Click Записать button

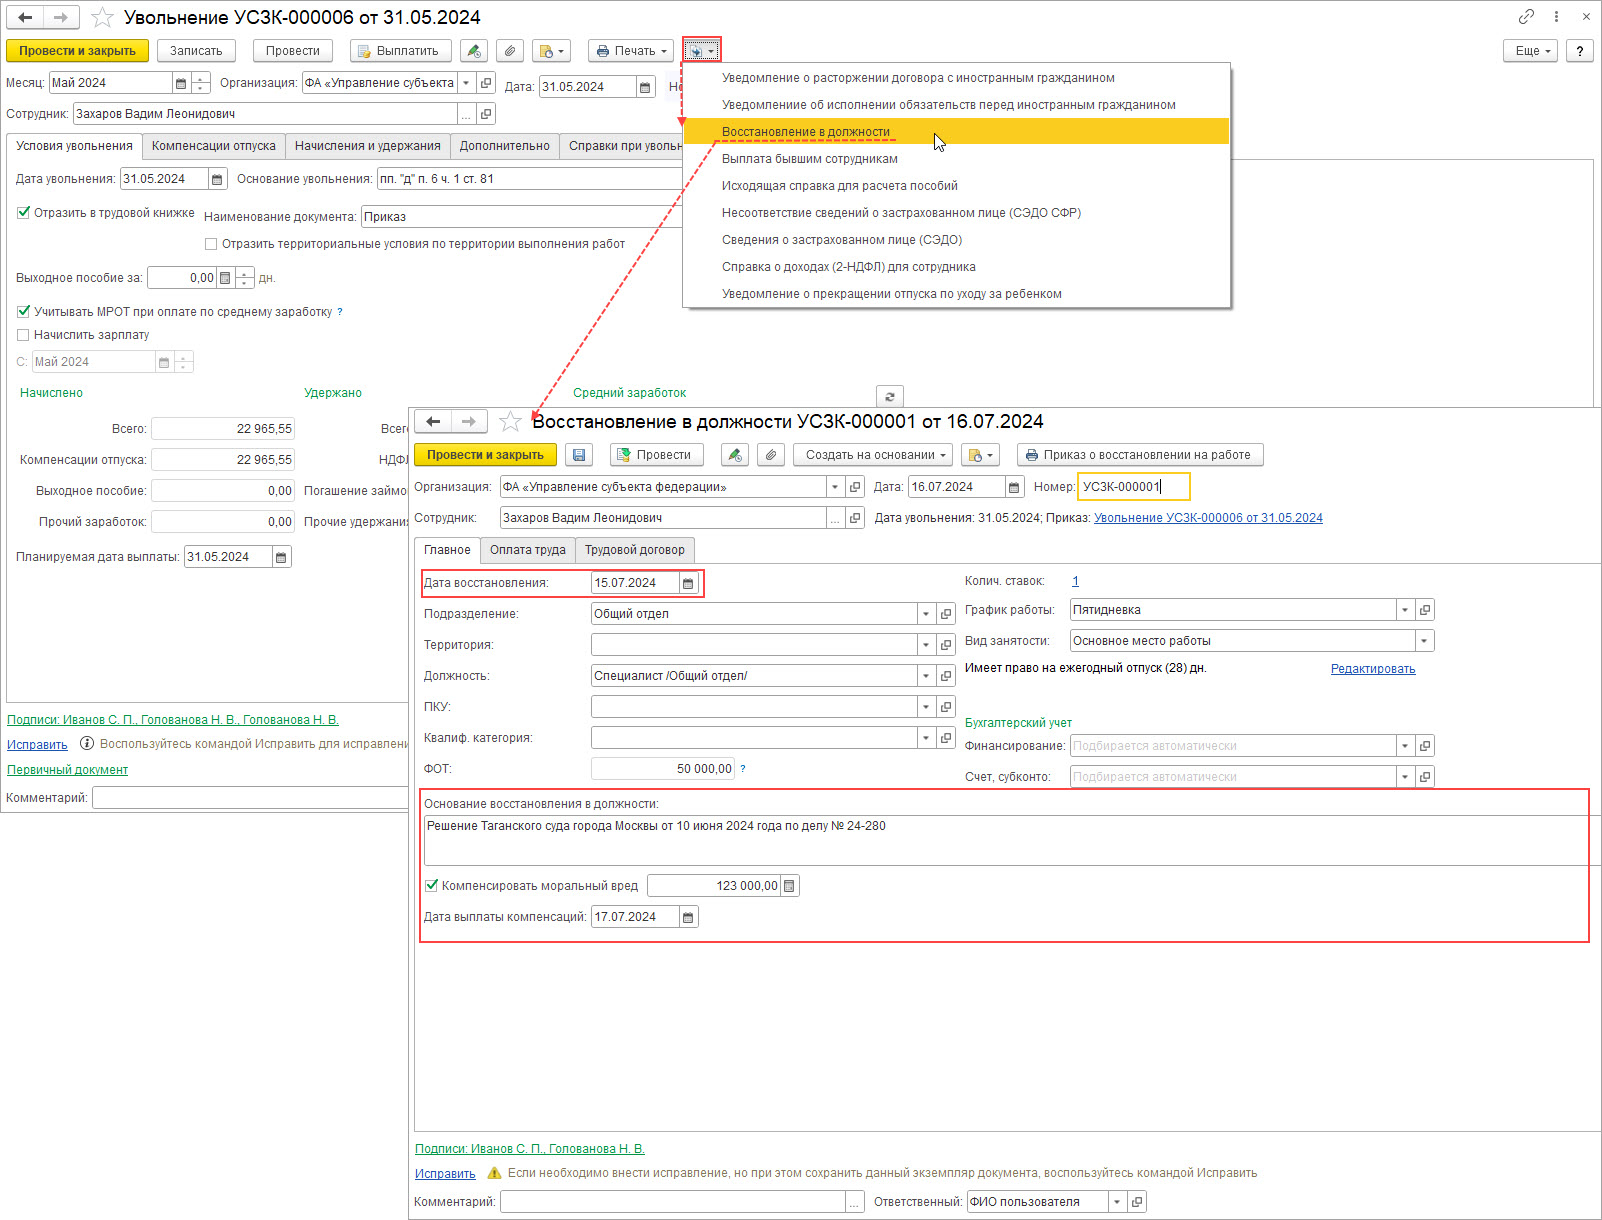coord(196,51)
